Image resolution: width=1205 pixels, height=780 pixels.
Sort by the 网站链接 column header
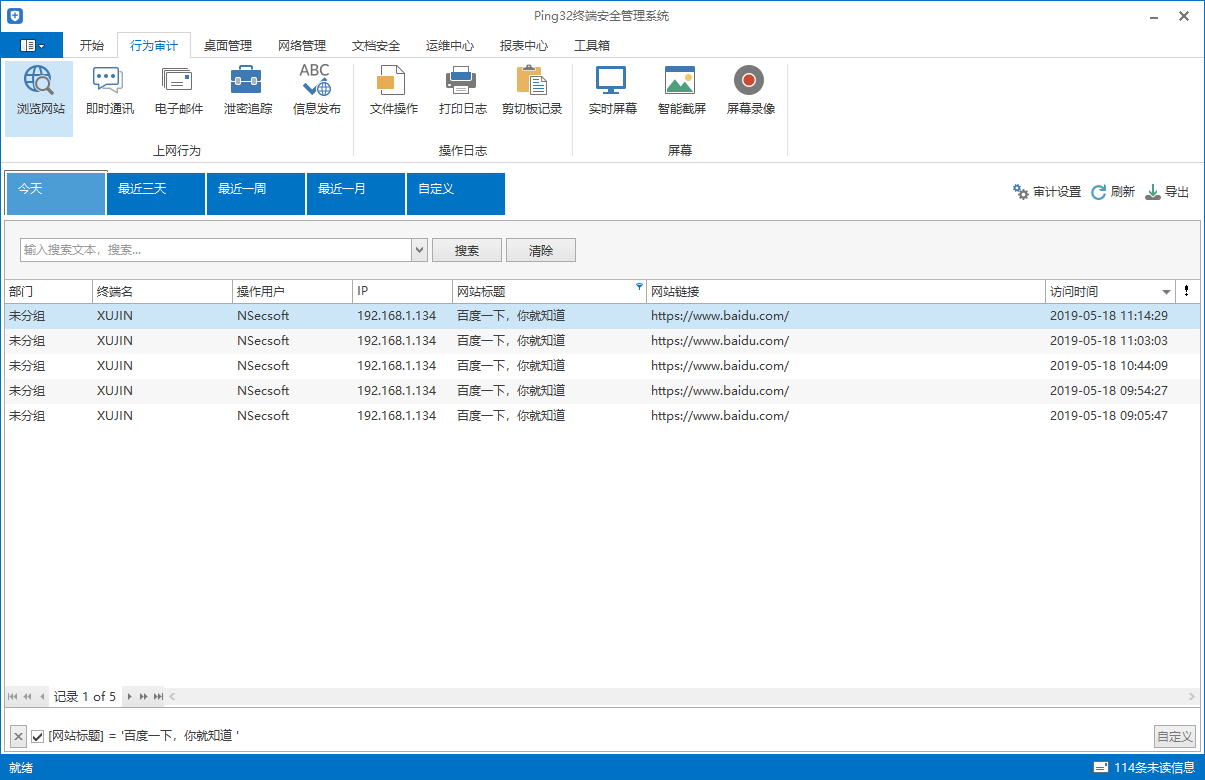click(x=846, y=291)
